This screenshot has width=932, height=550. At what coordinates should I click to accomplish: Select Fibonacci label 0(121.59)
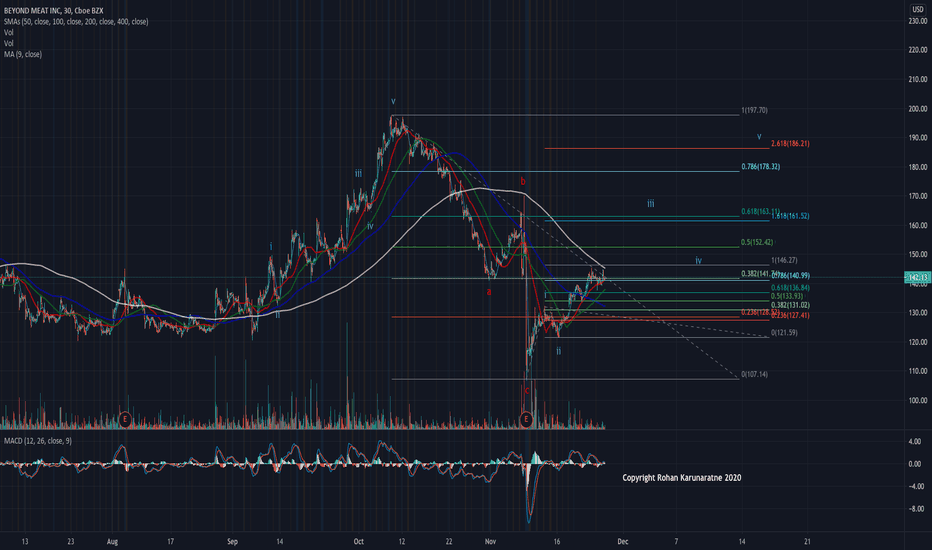coord(784,332)
